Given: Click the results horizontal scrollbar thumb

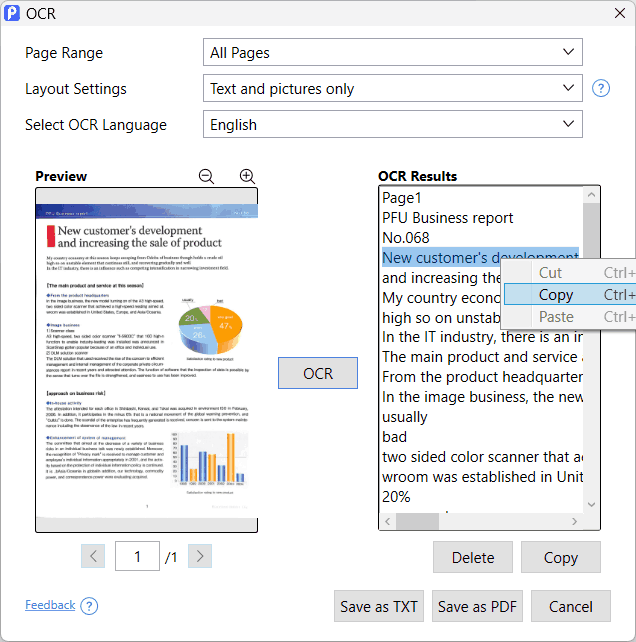Looking at the screenshot, I should click(417, 521).
